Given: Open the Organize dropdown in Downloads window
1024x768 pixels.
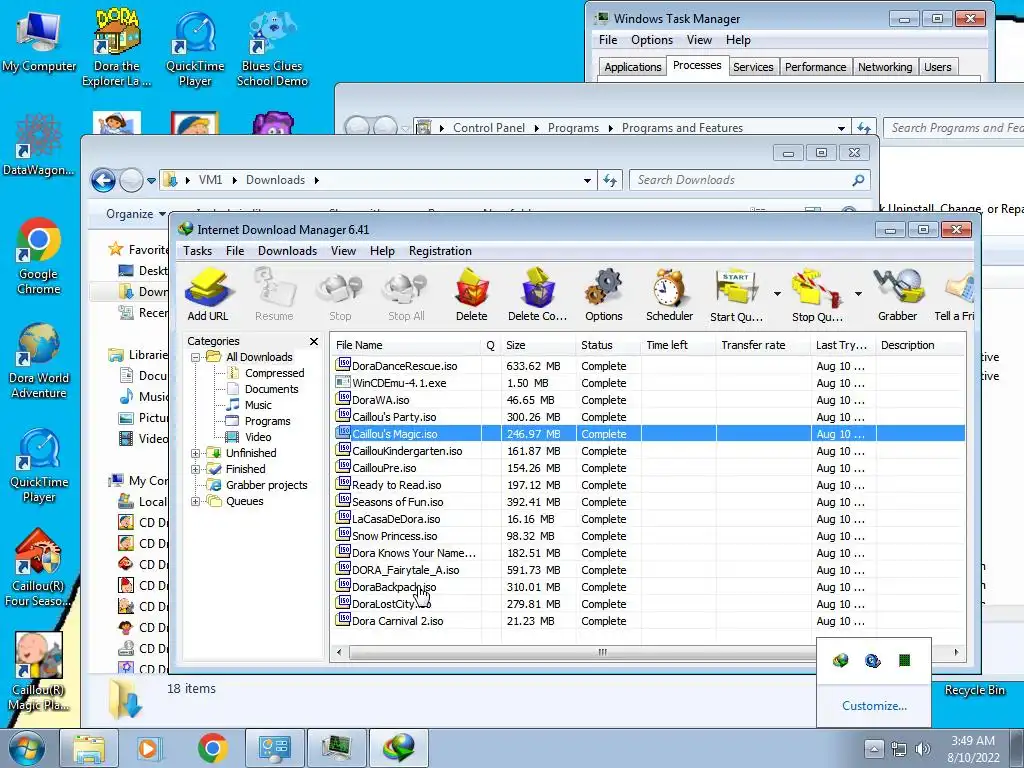Looking at the screenshot, I should point(136,214).
